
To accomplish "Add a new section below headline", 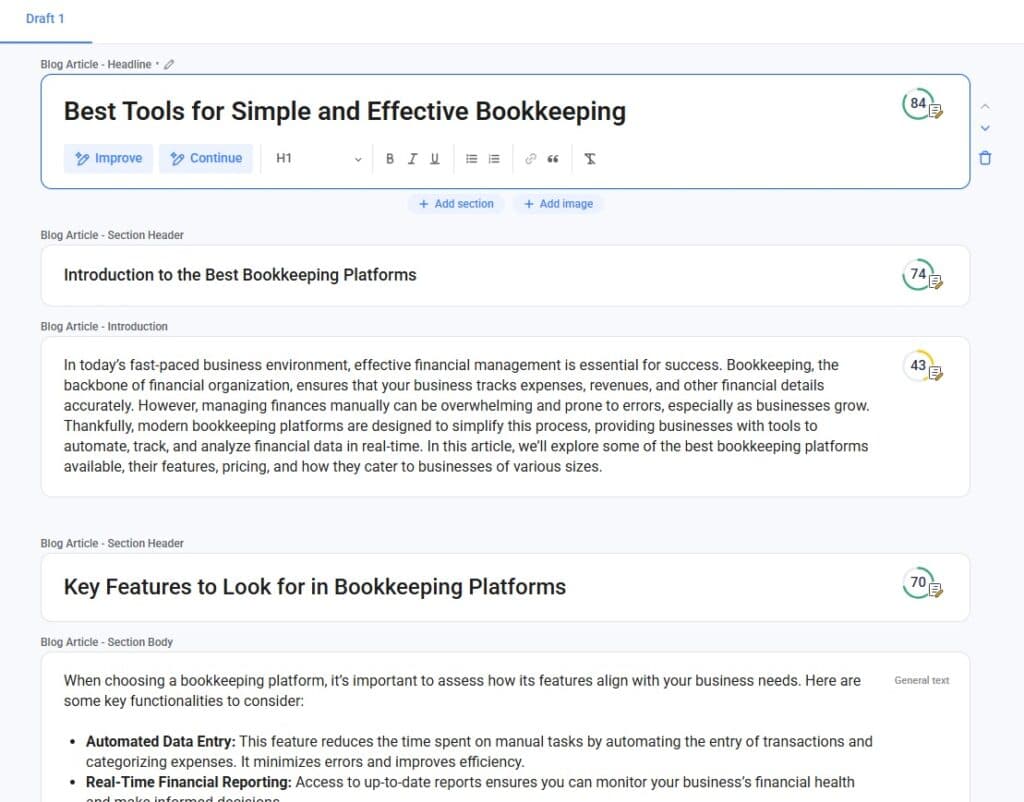I will pyautogui.click(x=456, y=204).
